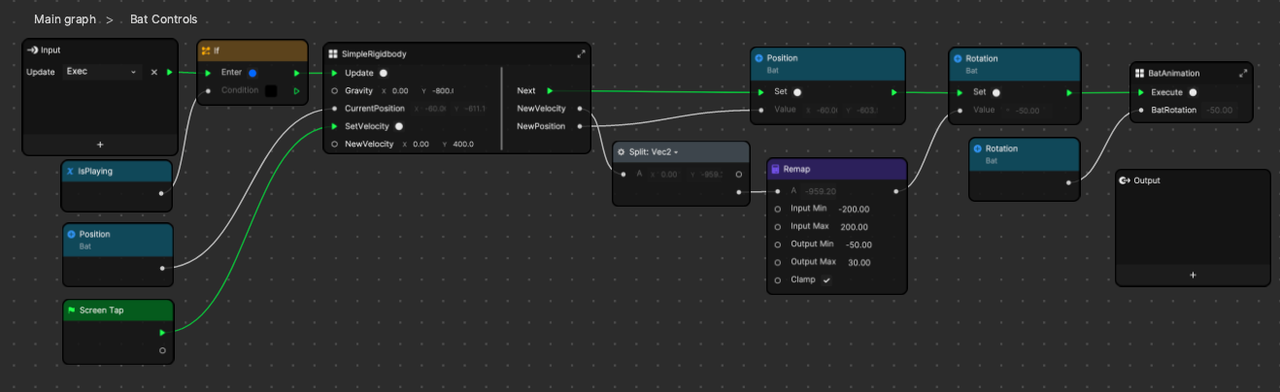The height and width of the screenshot is (392, 1280).
Task: Click the IsPlaying variable X icon
Action: tap(70, 171)
